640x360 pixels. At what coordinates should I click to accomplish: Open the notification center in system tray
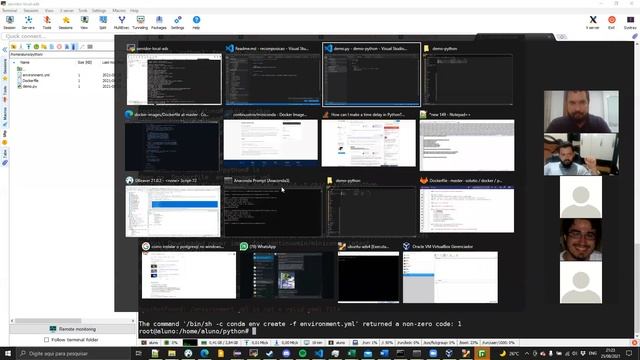tap(629, 353)
